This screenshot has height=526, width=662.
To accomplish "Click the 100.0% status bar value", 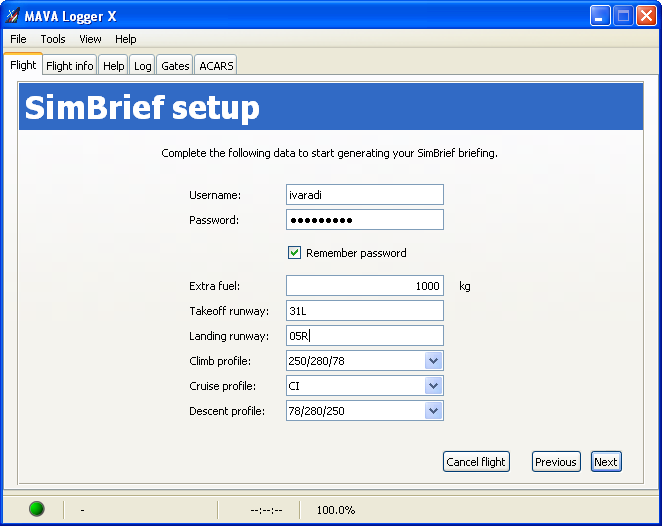I will click(336, 510).
